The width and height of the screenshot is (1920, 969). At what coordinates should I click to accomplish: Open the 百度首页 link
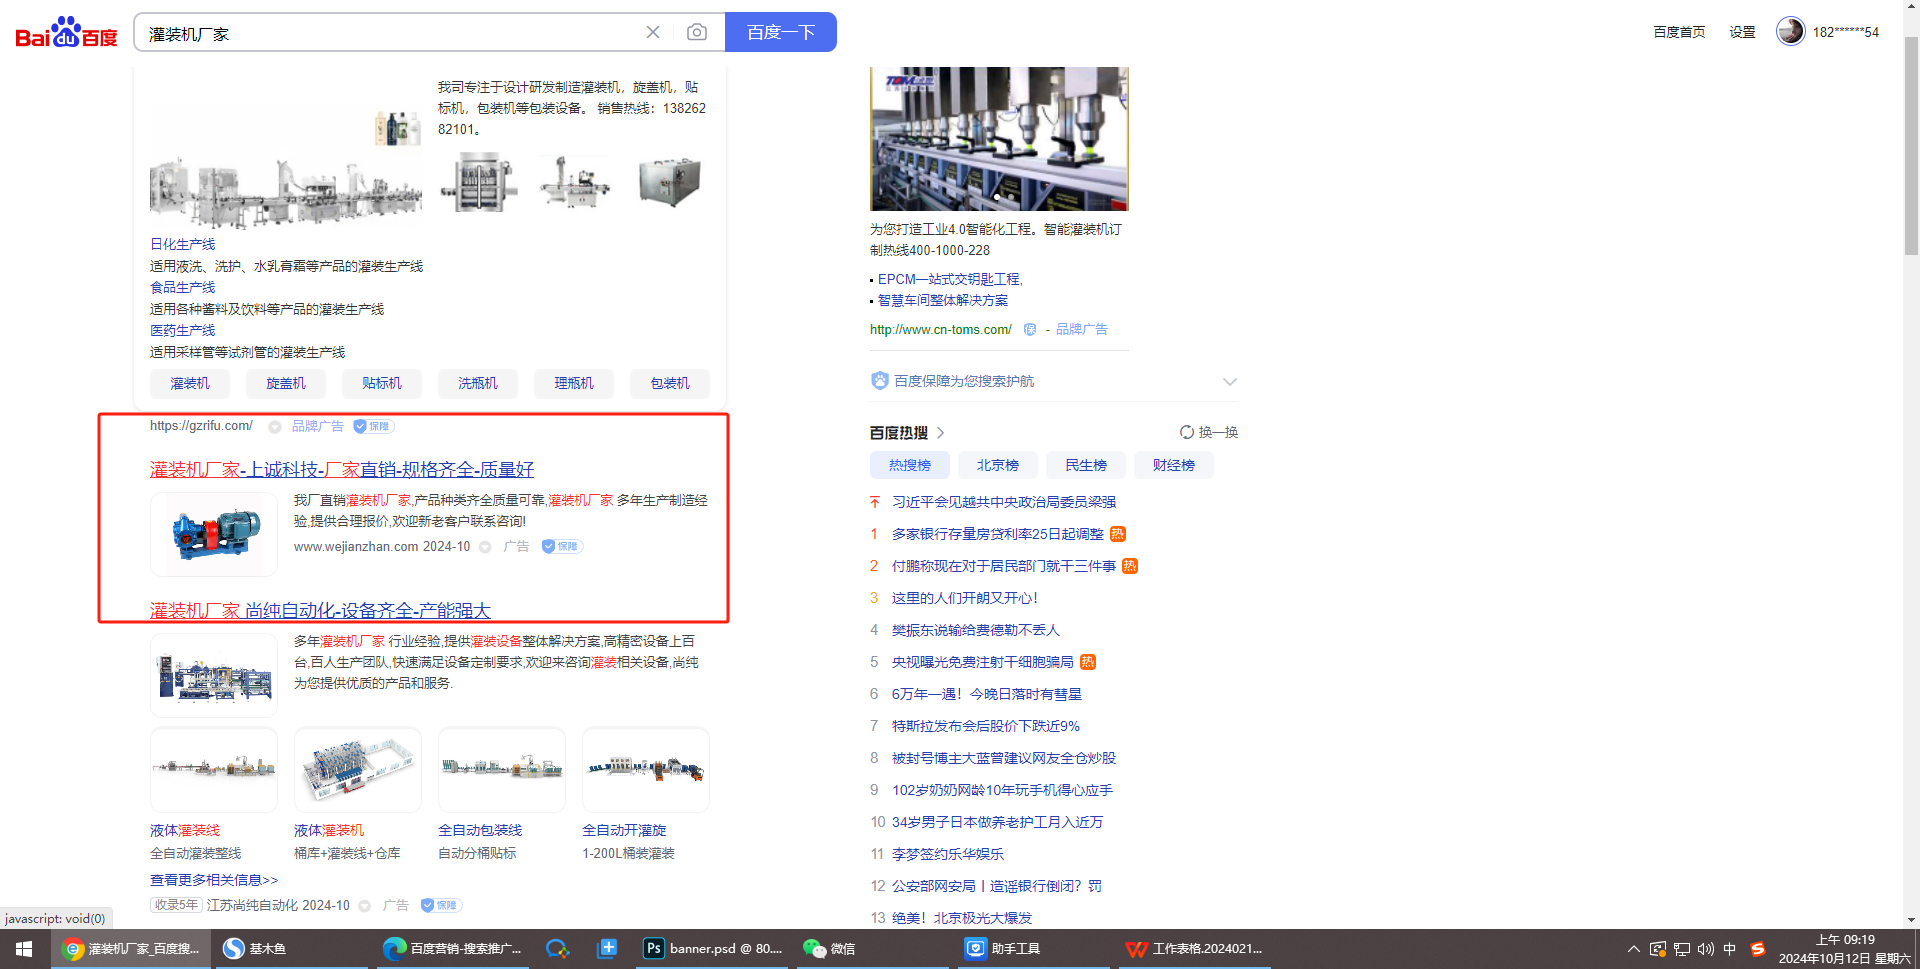click(x=1679, y=32)
